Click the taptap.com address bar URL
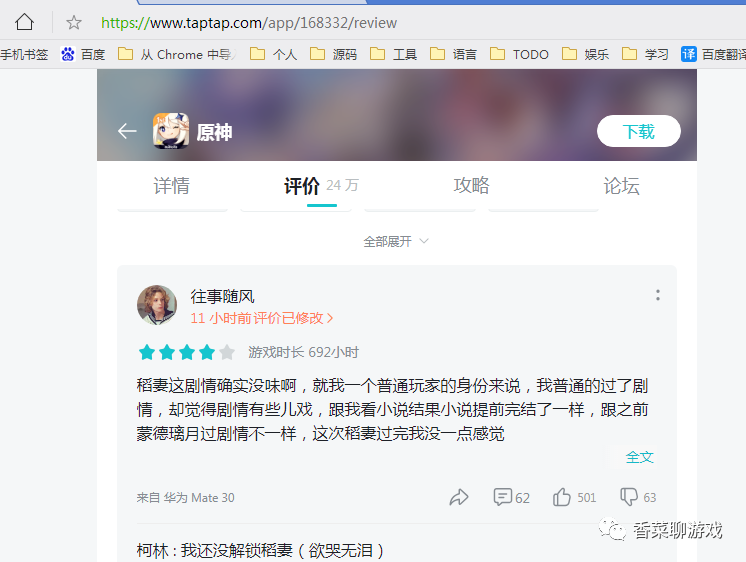 pyautogui.click(x=249, y=23)
